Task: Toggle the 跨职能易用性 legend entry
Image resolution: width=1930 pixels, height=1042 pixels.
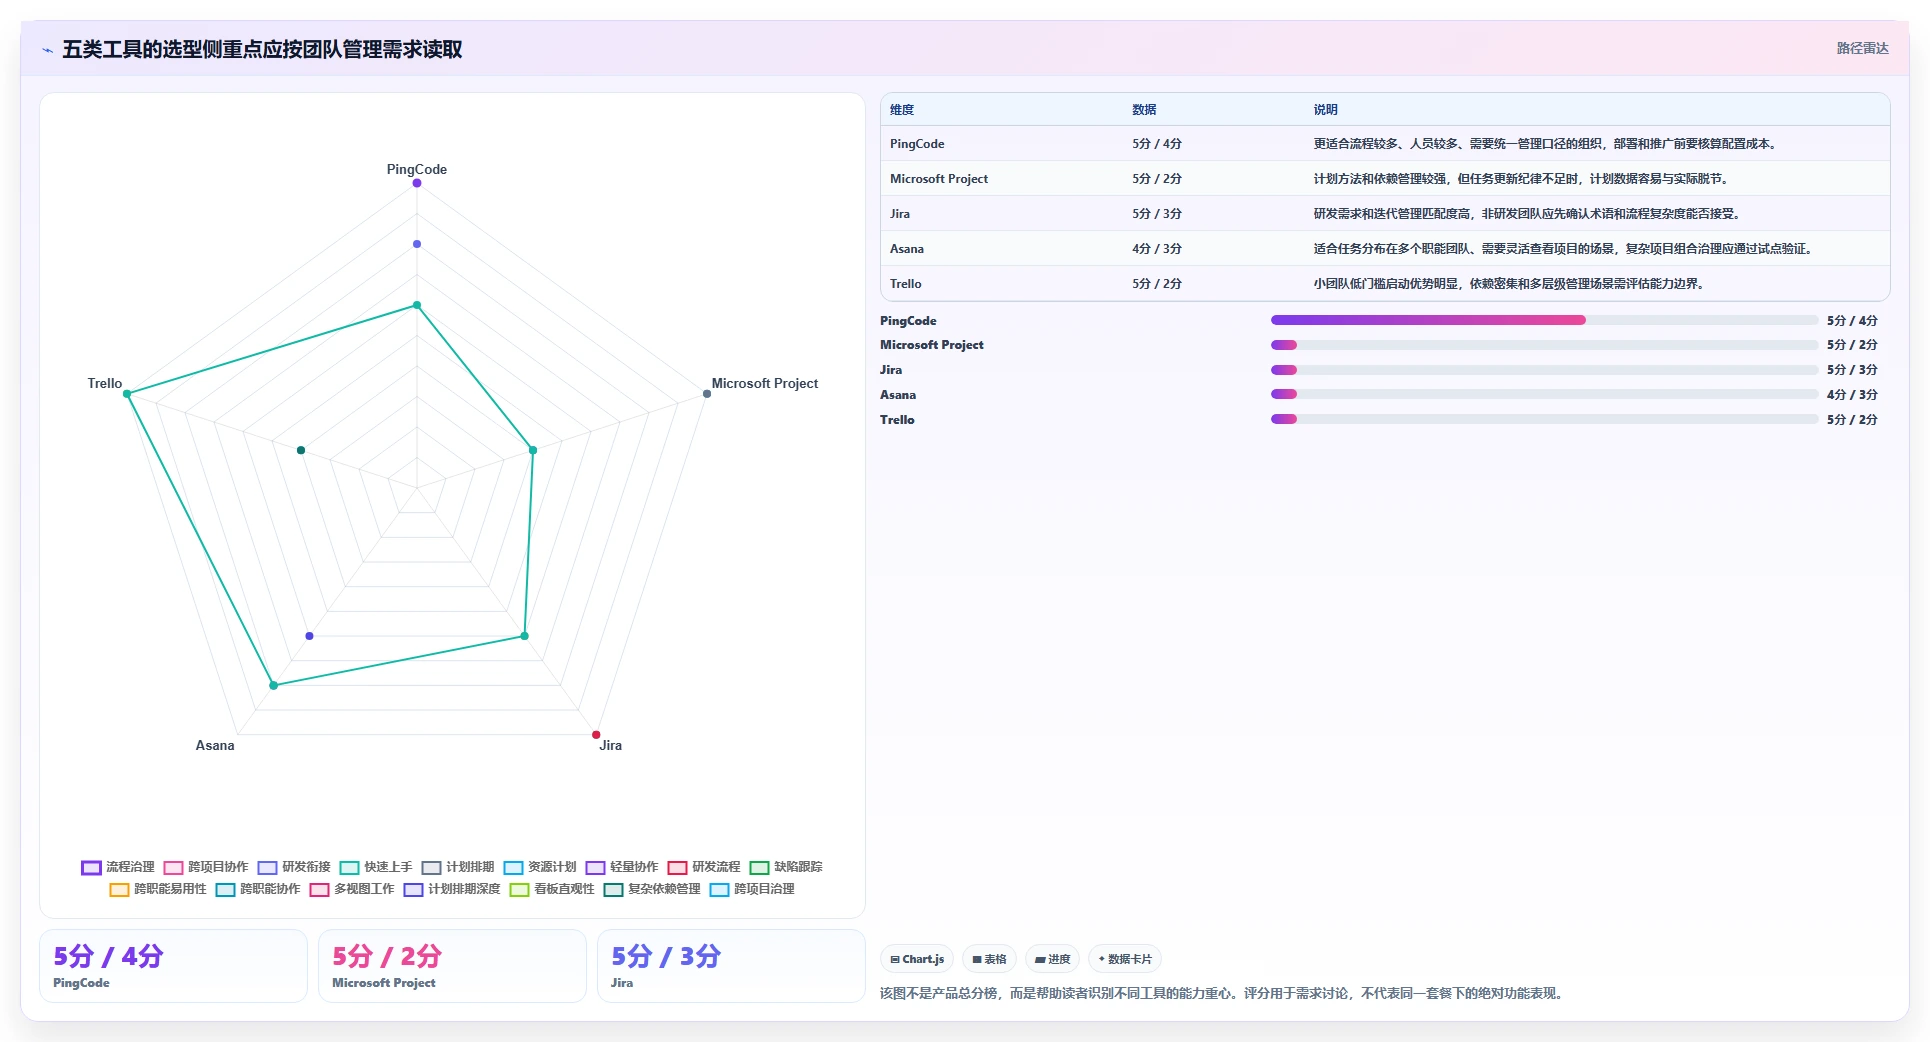Action: [158, 889]
